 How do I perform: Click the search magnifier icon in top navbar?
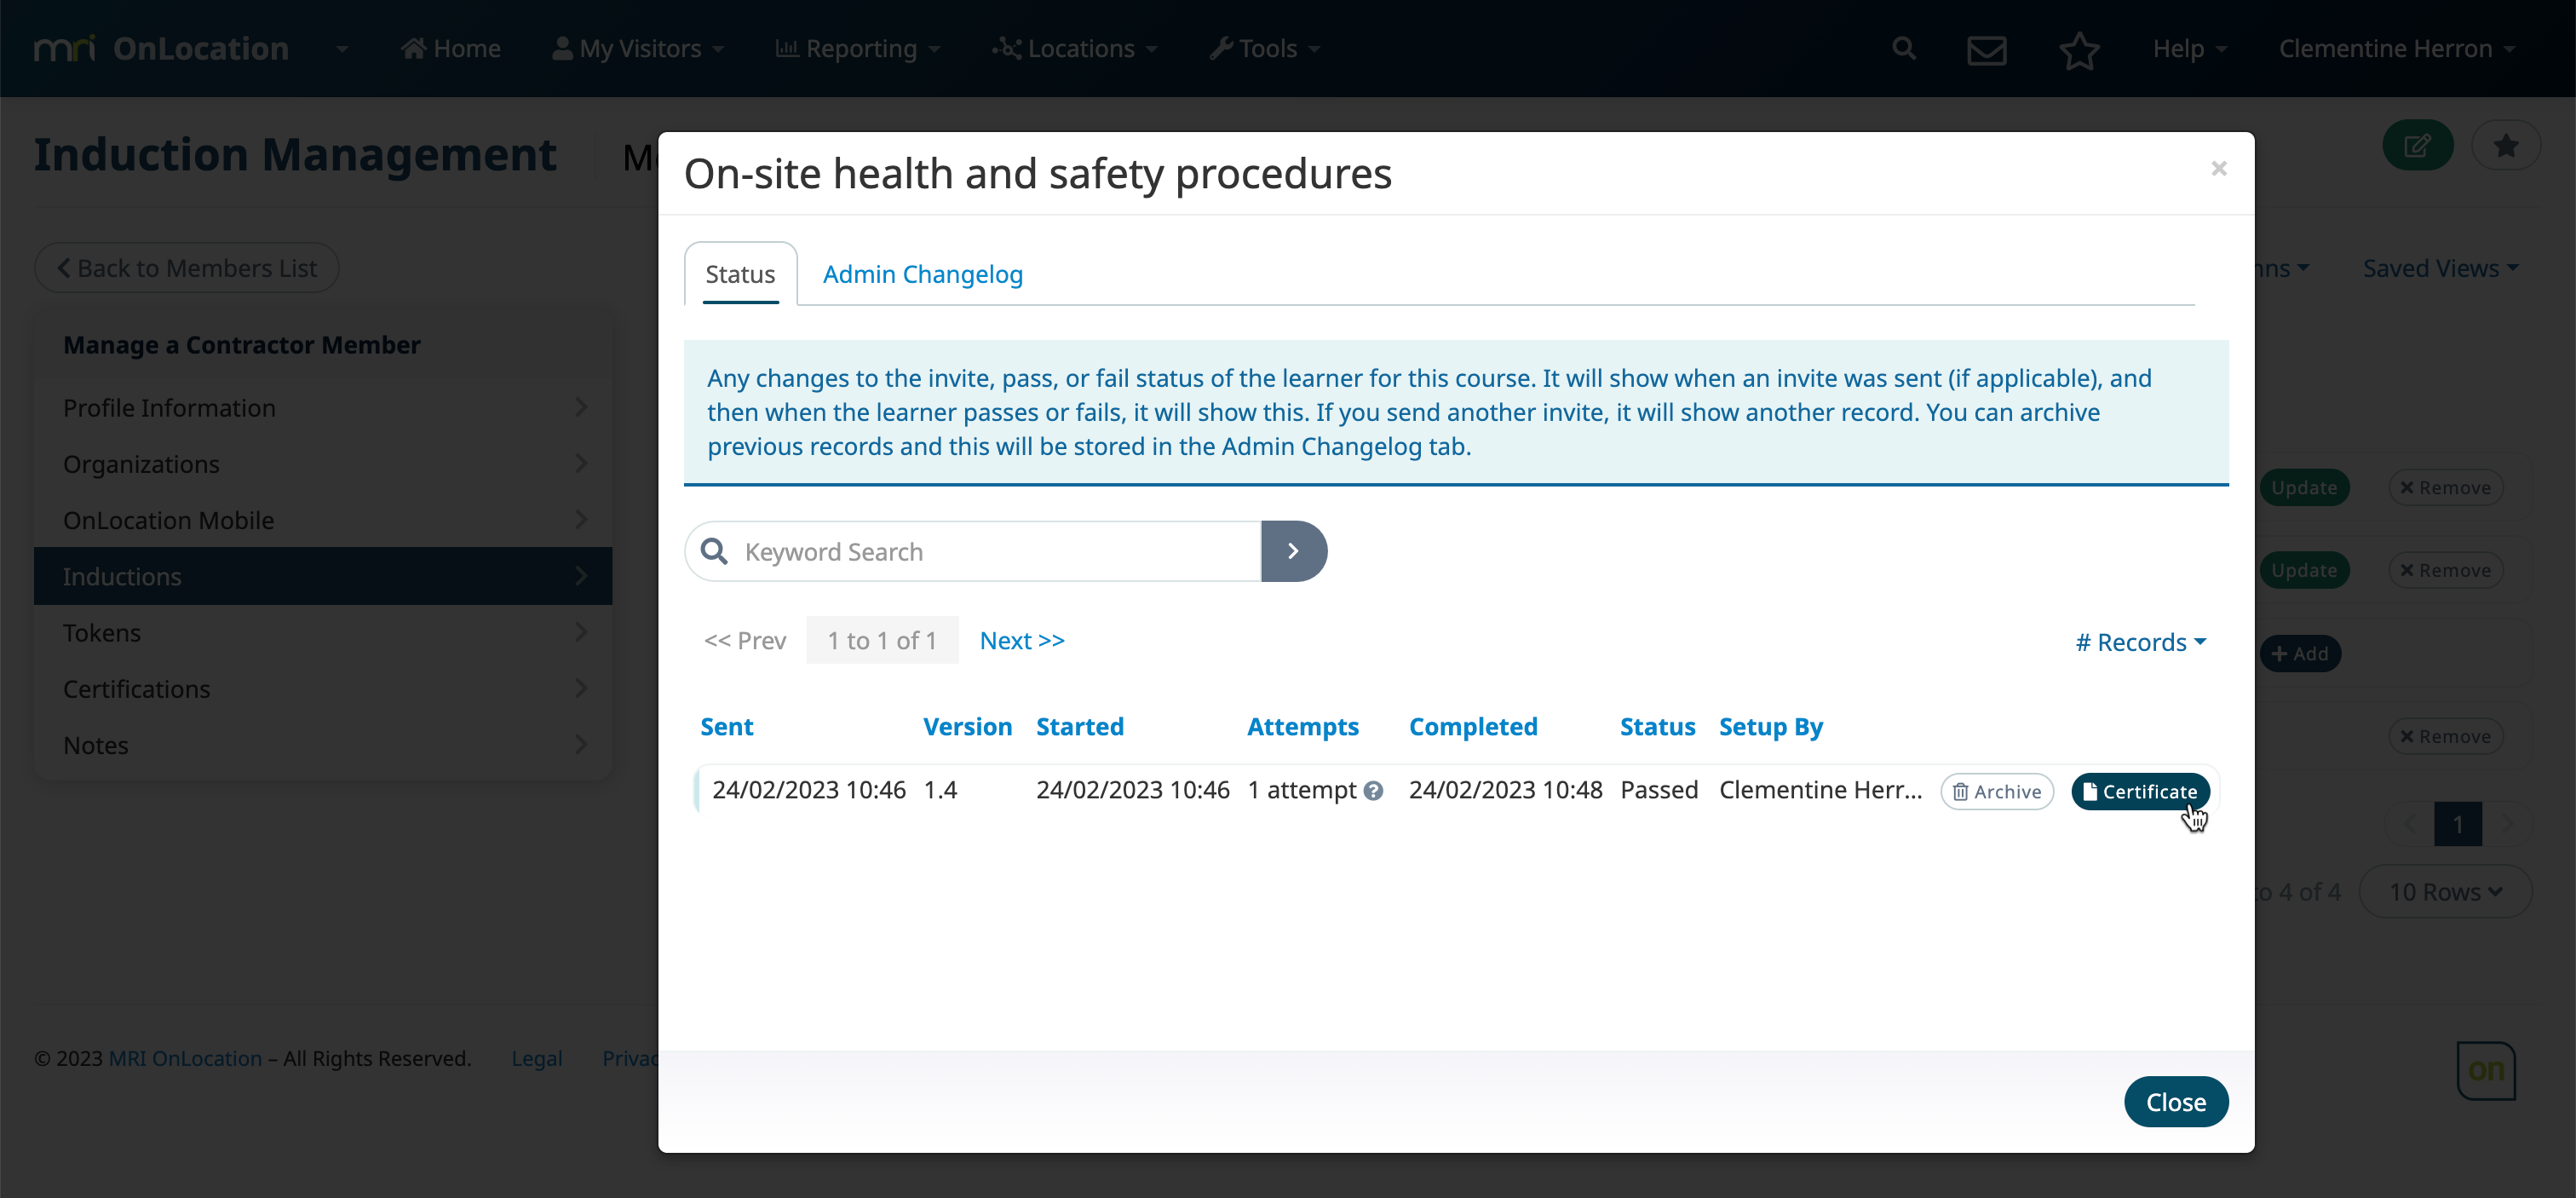[1904, 48]
